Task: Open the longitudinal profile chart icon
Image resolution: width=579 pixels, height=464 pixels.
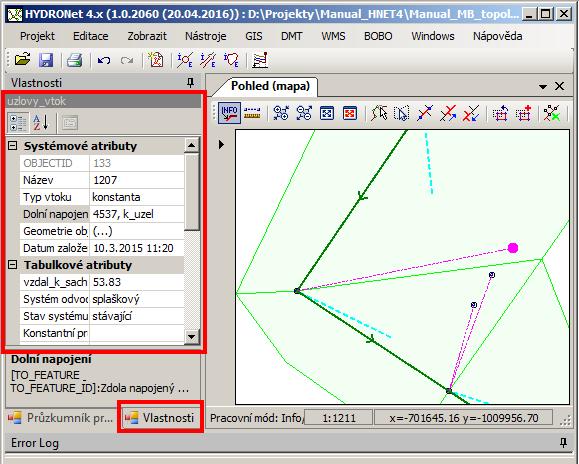Action: pyautogui.click(x=260, y=60)
